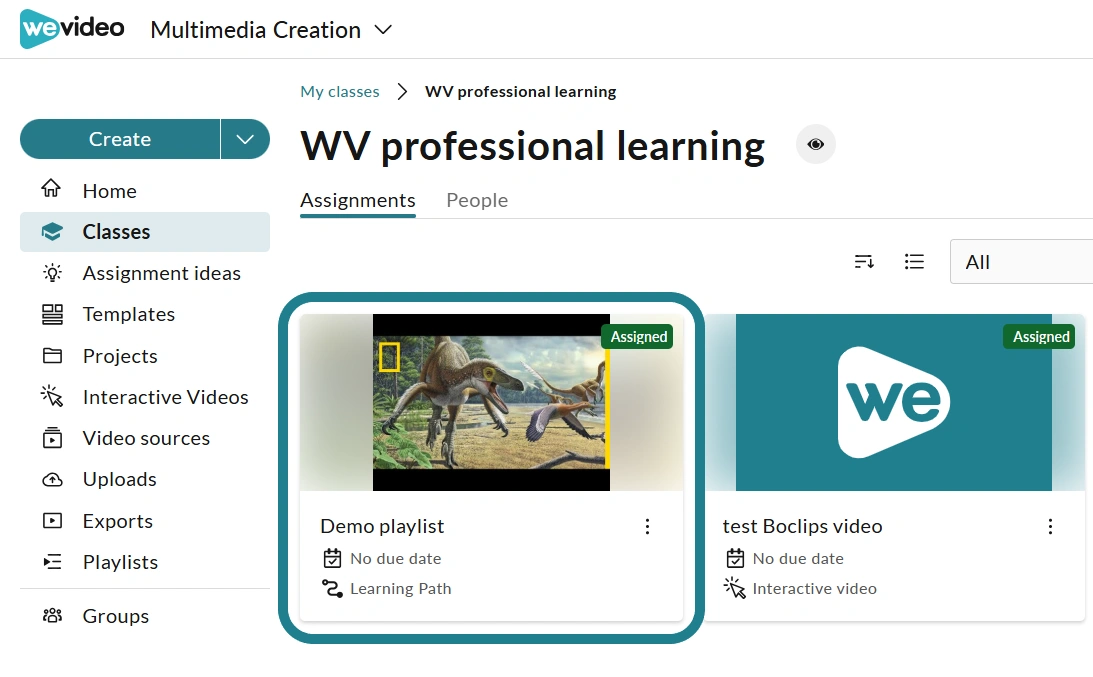Image resolution: width=1093 pixels, height=677 pixels.
Task: Open the Demo playlist dinosaur thumbnail
Action: (x=491, y=402)
